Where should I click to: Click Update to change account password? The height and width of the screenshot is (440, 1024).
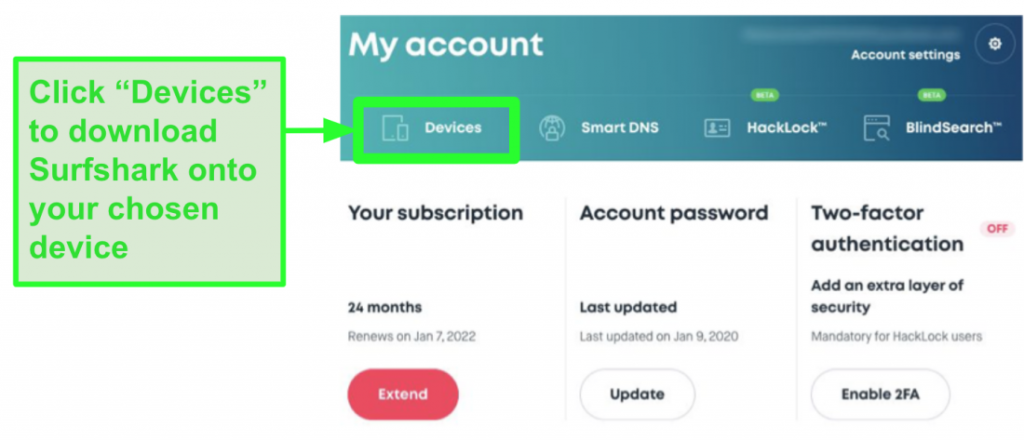637,394
